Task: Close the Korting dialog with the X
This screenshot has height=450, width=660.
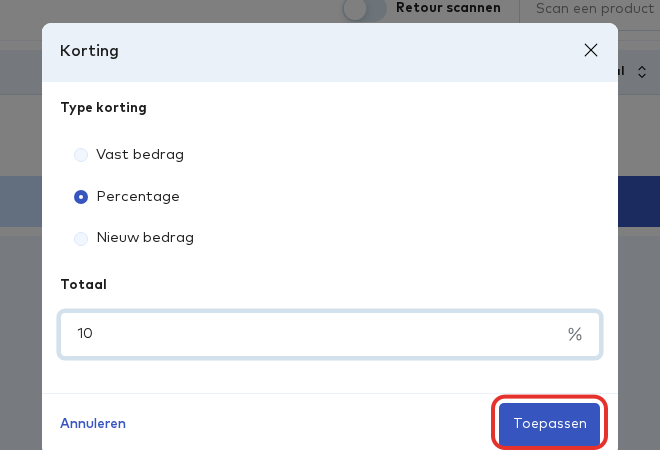Action: 591,50
